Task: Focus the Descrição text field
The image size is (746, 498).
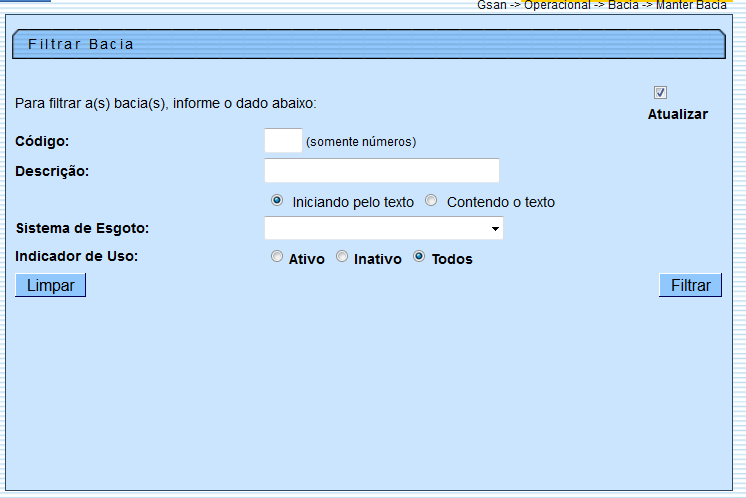Action: [x=381, y=171]
